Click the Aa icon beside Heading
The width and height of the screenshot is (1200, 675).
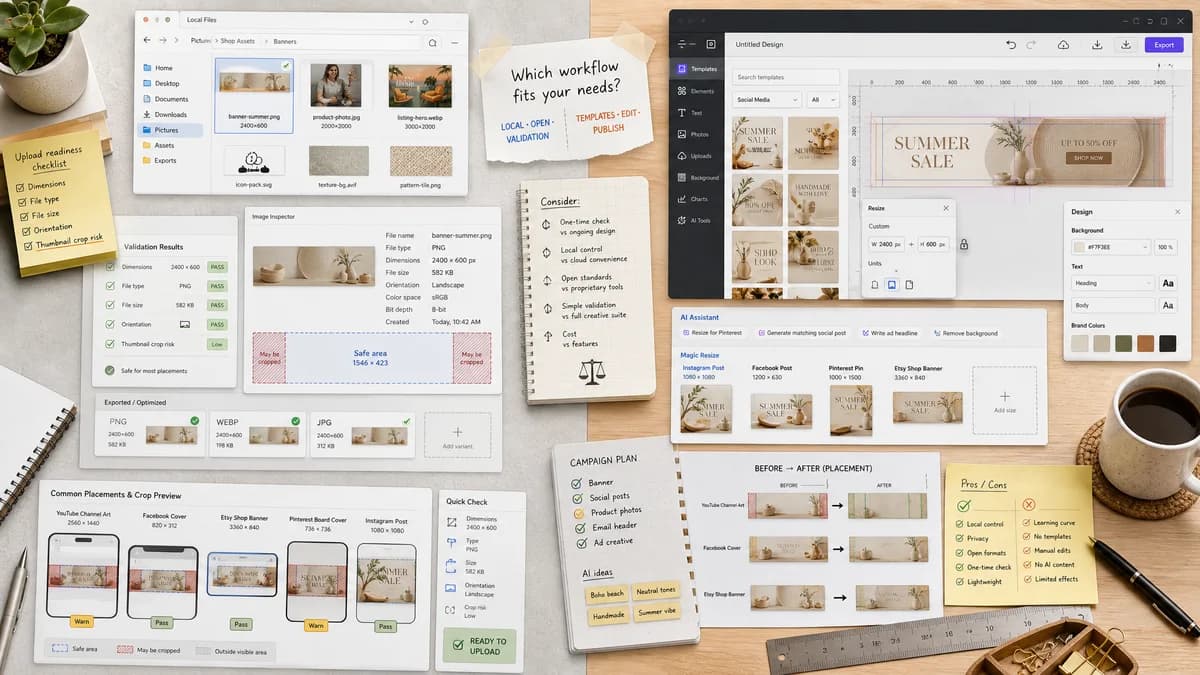(x=1169, y=283)
